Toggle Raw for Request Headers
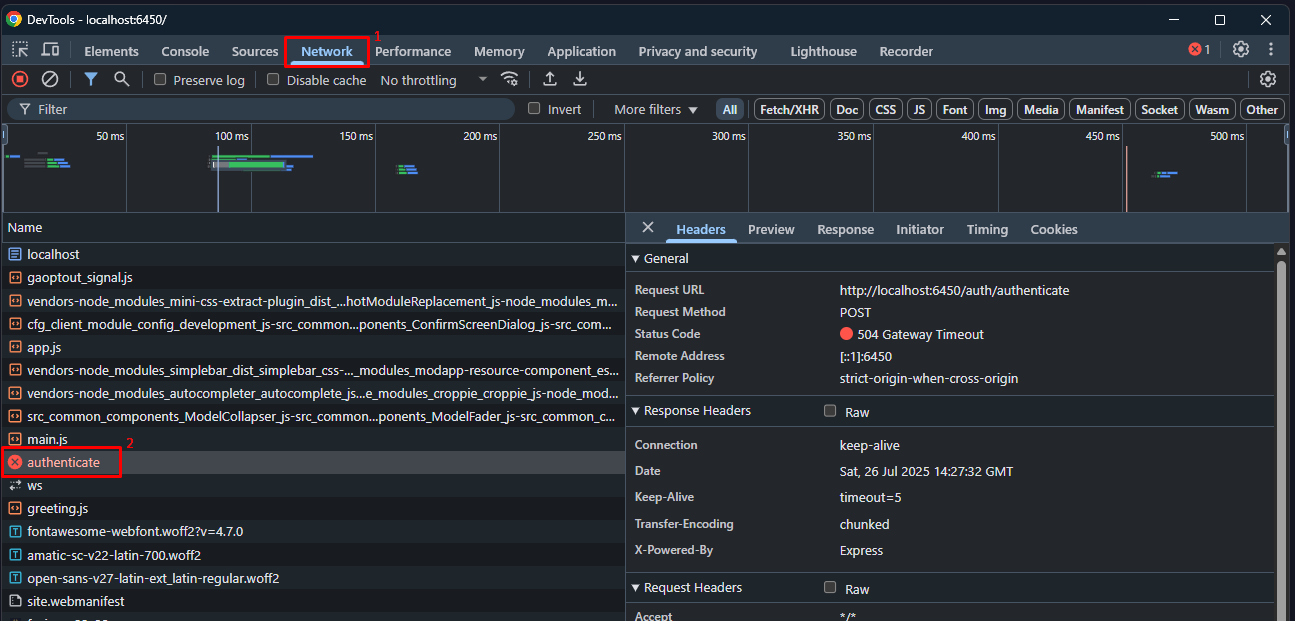The width and height of the screenshot is (1295, 621). pyautogui.click(x=830, y=588)
